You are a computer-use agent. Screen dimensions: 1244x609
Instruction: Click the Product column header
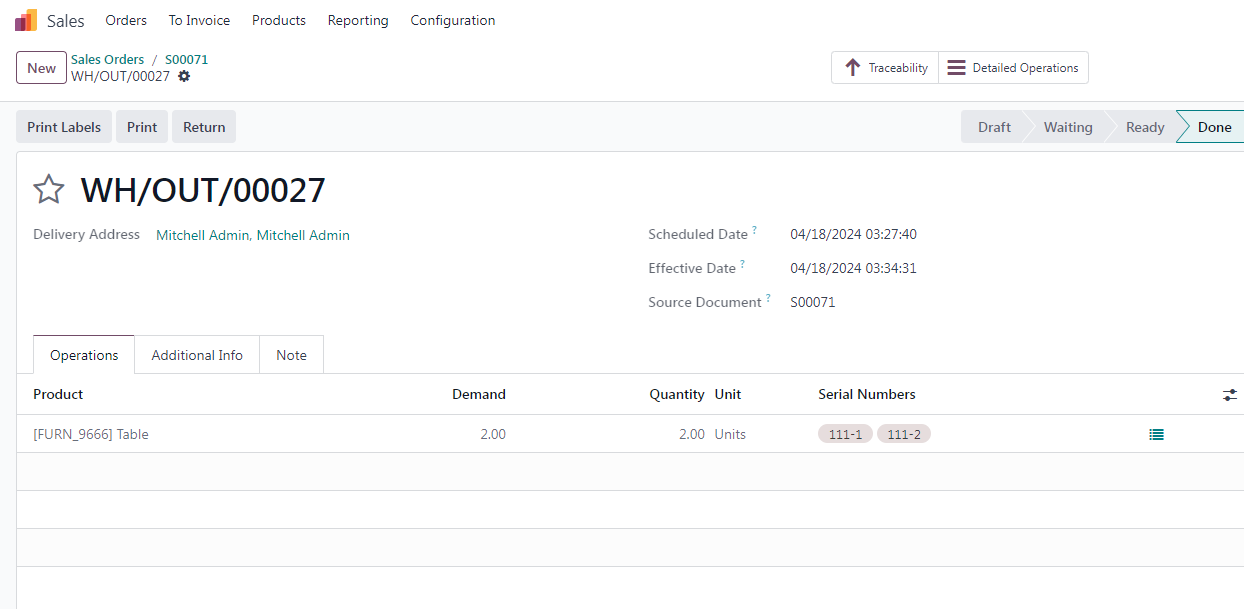58,394
